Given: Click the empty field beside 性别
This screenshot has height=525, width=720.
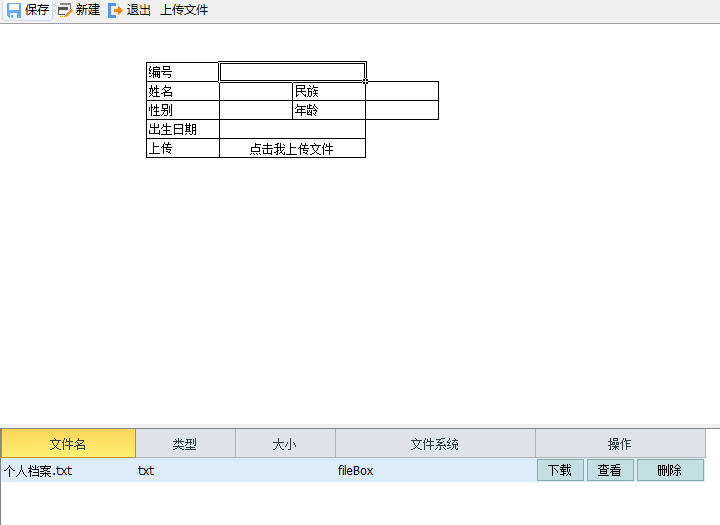Looking at the screenshot, I should click(256, 110).
